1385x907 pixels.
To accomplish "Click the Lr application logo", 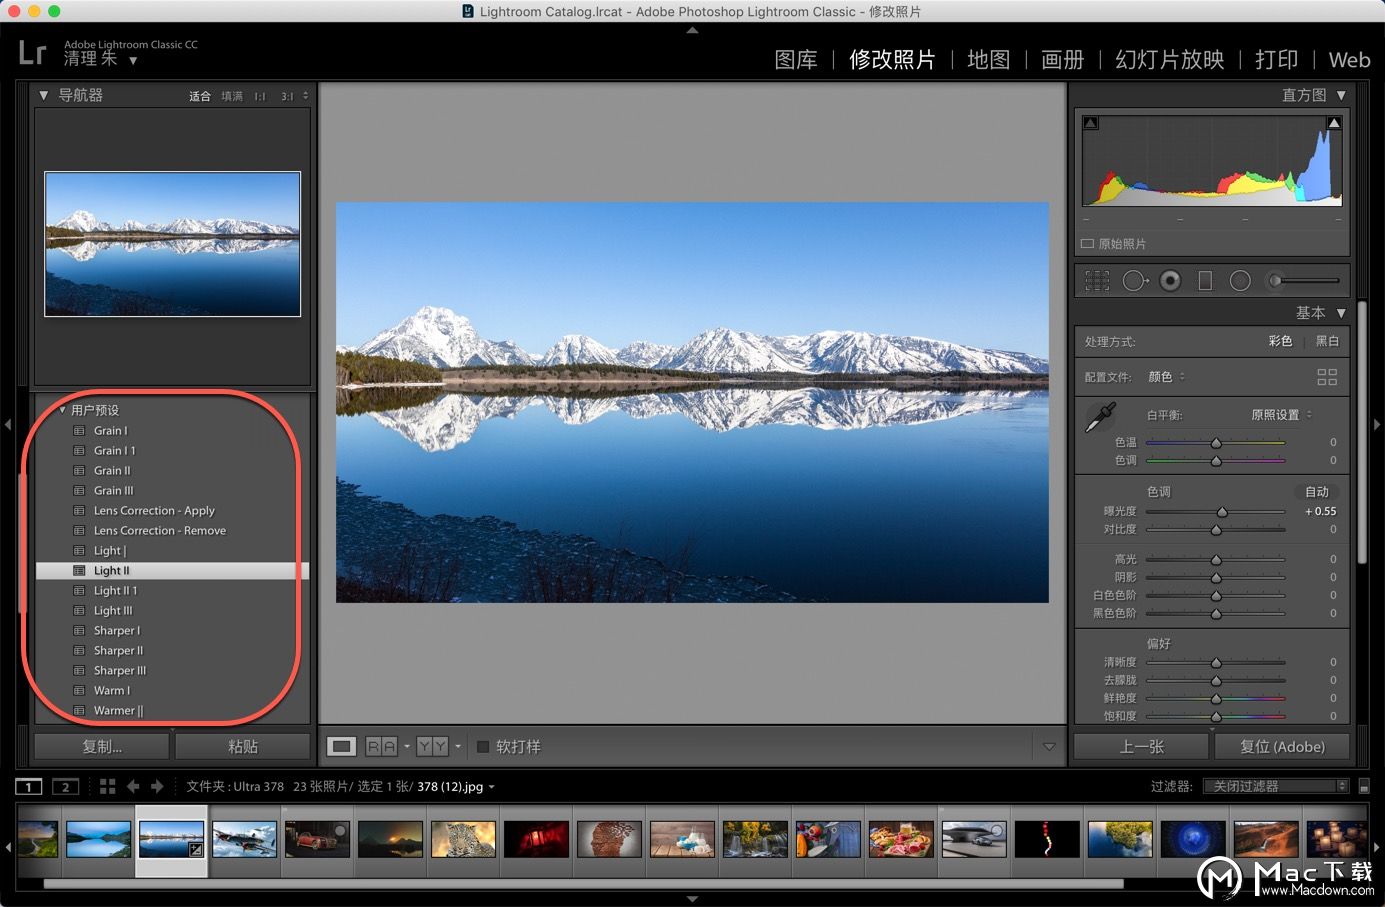I will point(32,53).
